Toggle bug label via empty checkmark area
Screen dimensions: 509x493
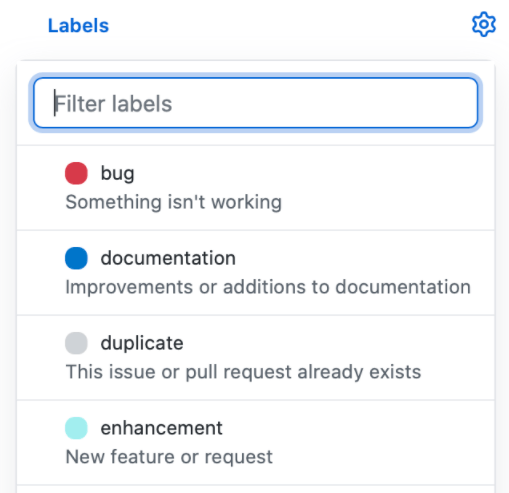click(41, 174)
